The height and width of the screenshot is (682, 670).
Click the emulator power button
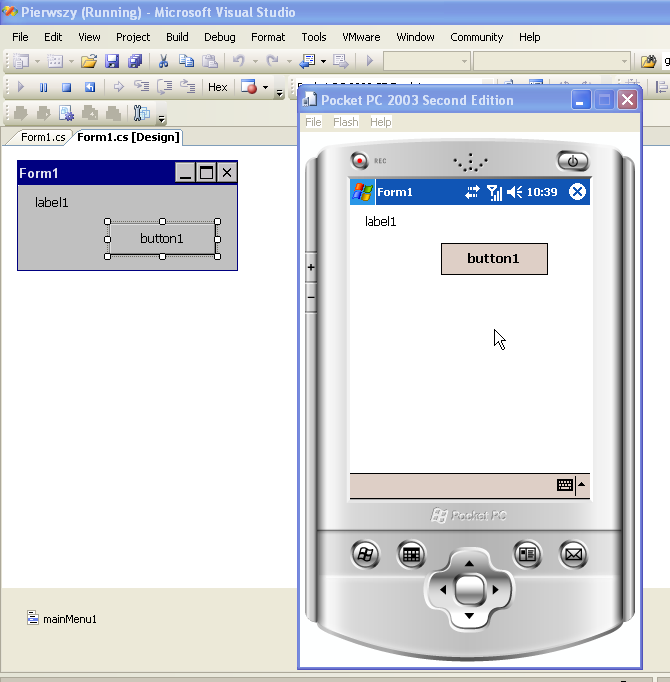point(573,161)
